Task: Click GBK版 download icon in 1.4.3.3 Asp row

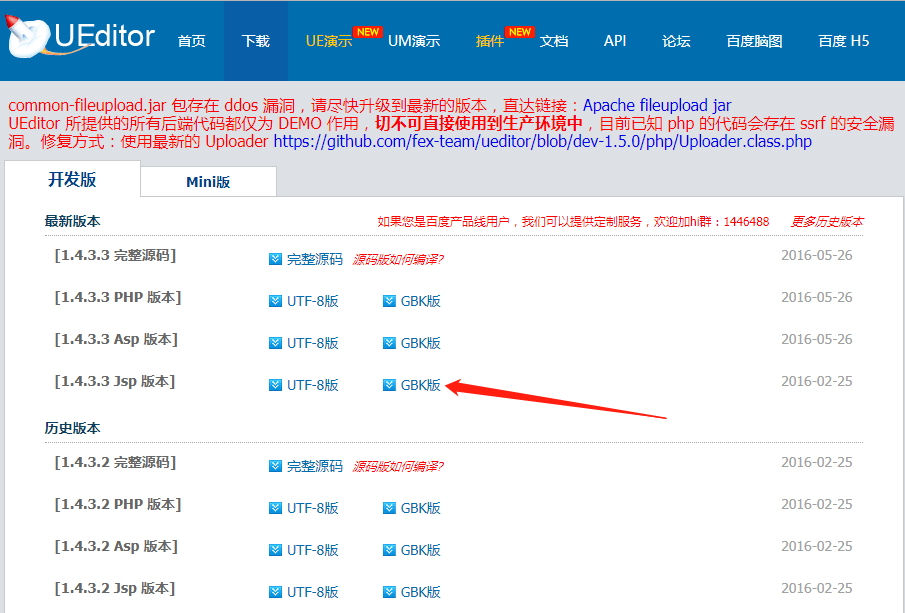Action: (390, 343)
